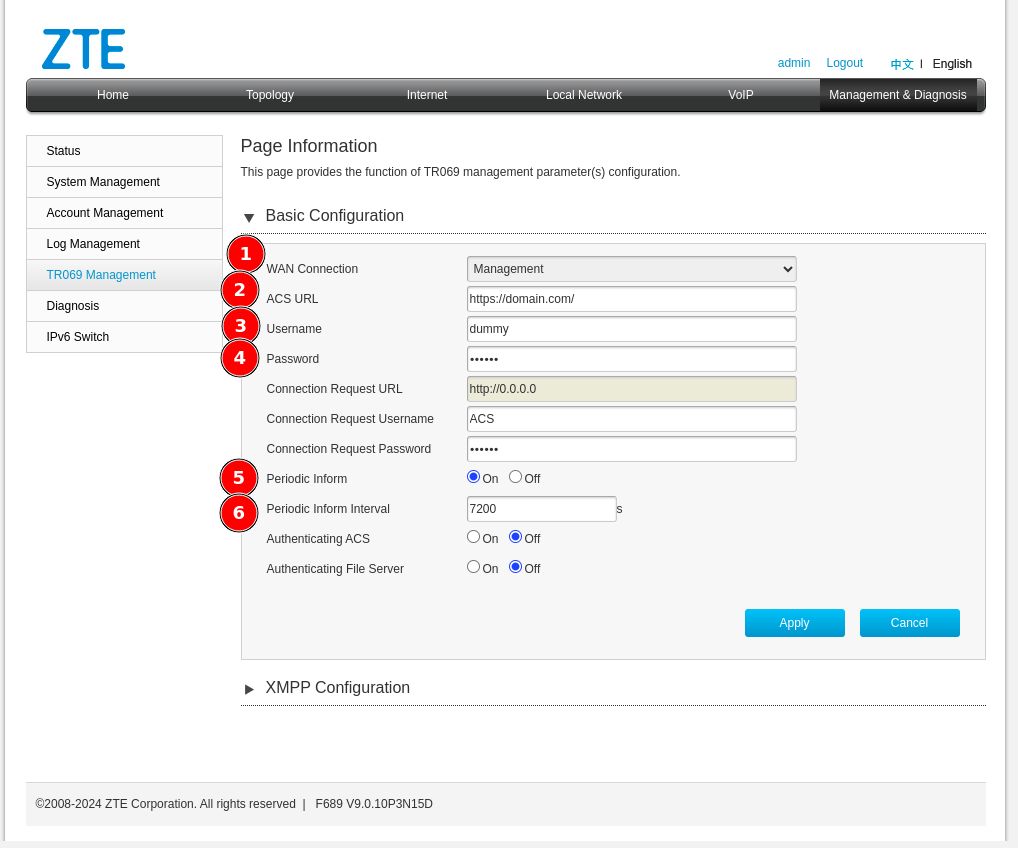Image resolution: width=1018 pixels, height=848 pixels.
Task: Open the Internet menu tab
Action: (426, 95)
